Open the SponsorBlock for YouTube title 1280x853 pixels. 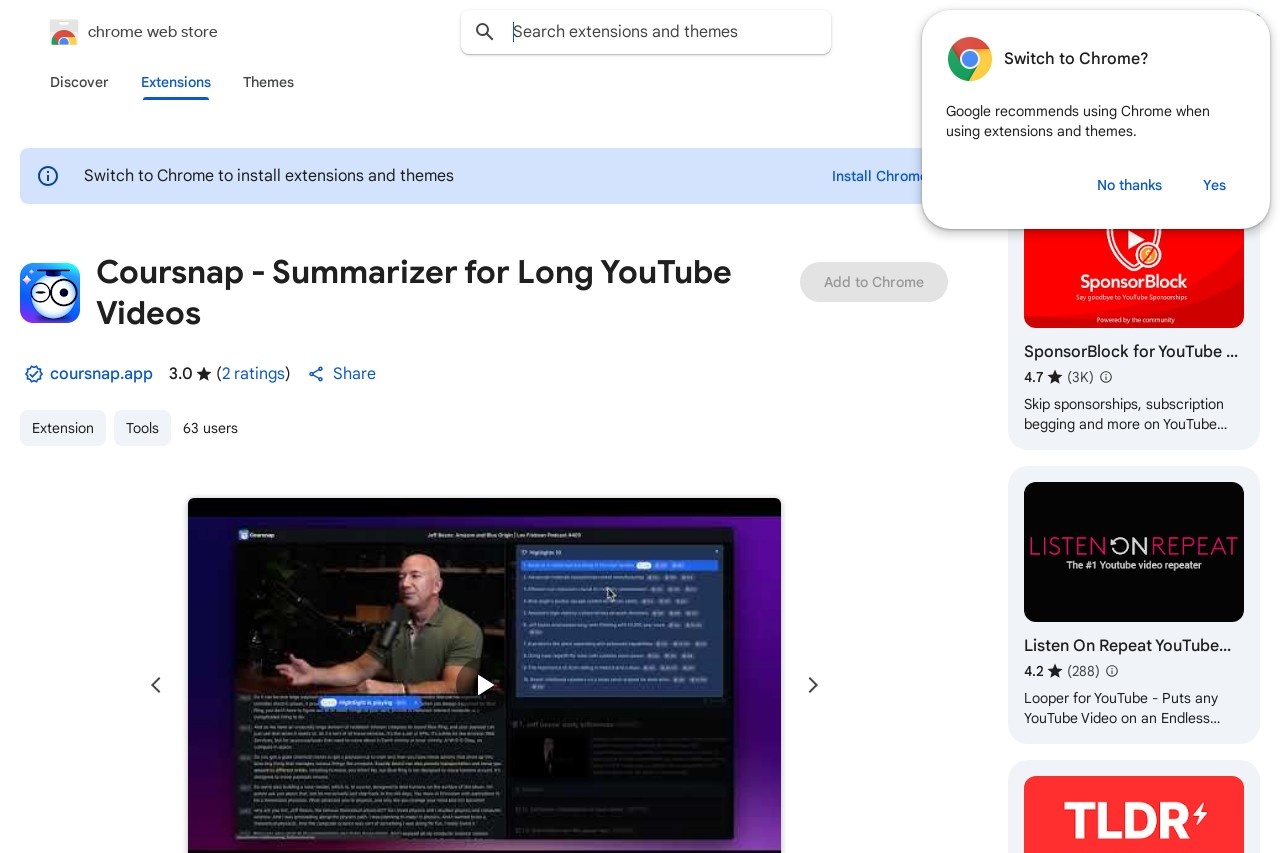[x=1131, y=352]
